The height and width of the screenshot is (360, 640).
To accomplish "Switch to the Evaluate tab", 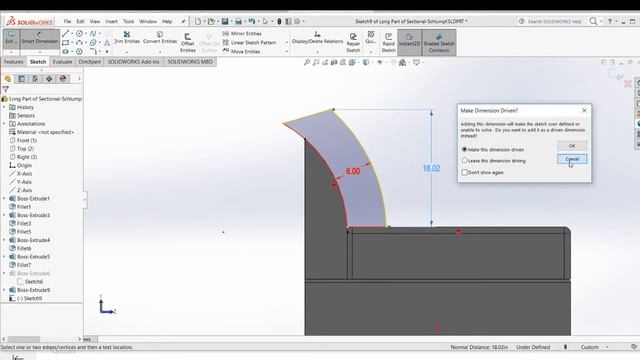I will (62, 62).
